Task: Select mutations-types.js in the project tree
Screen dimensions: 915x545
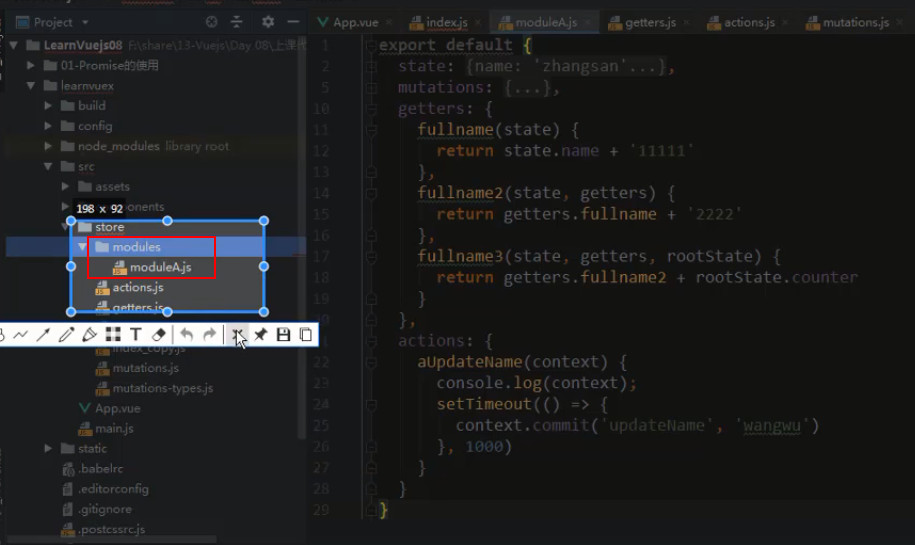Action: pyautogui.click(x=162, y=388)
